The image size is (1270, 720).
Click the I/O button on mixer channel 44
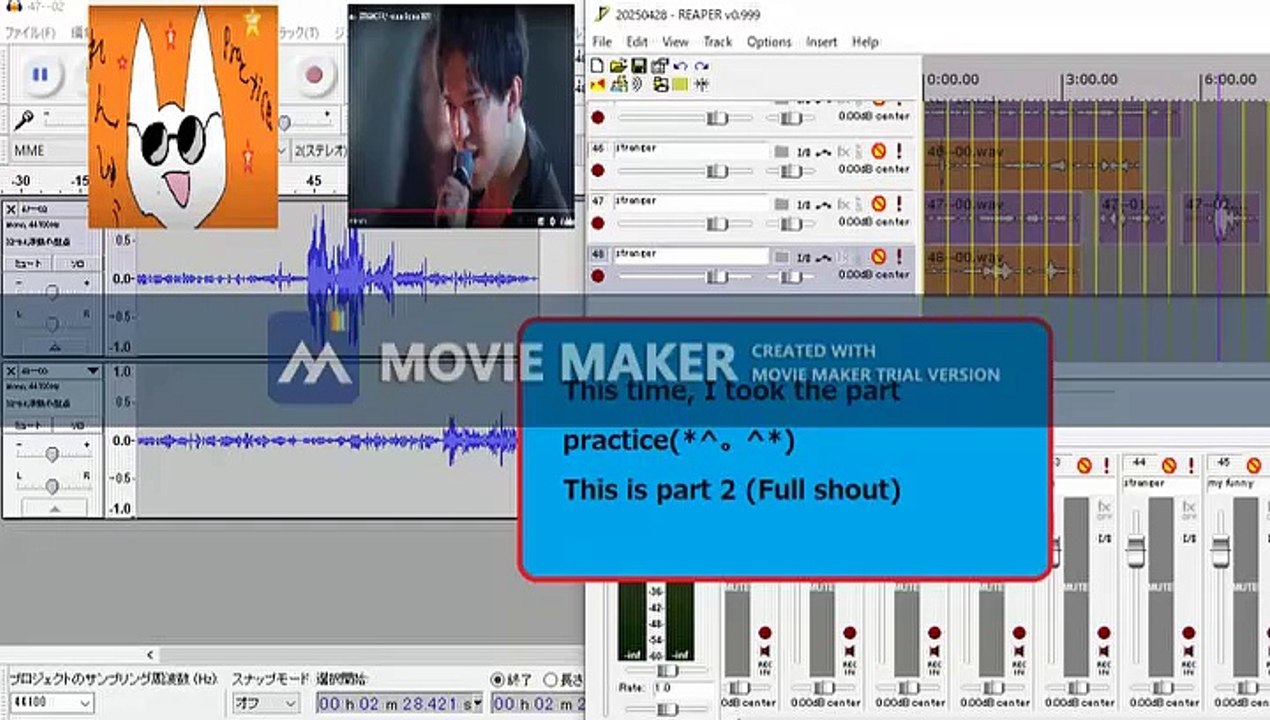click(x=1189, y=539)
